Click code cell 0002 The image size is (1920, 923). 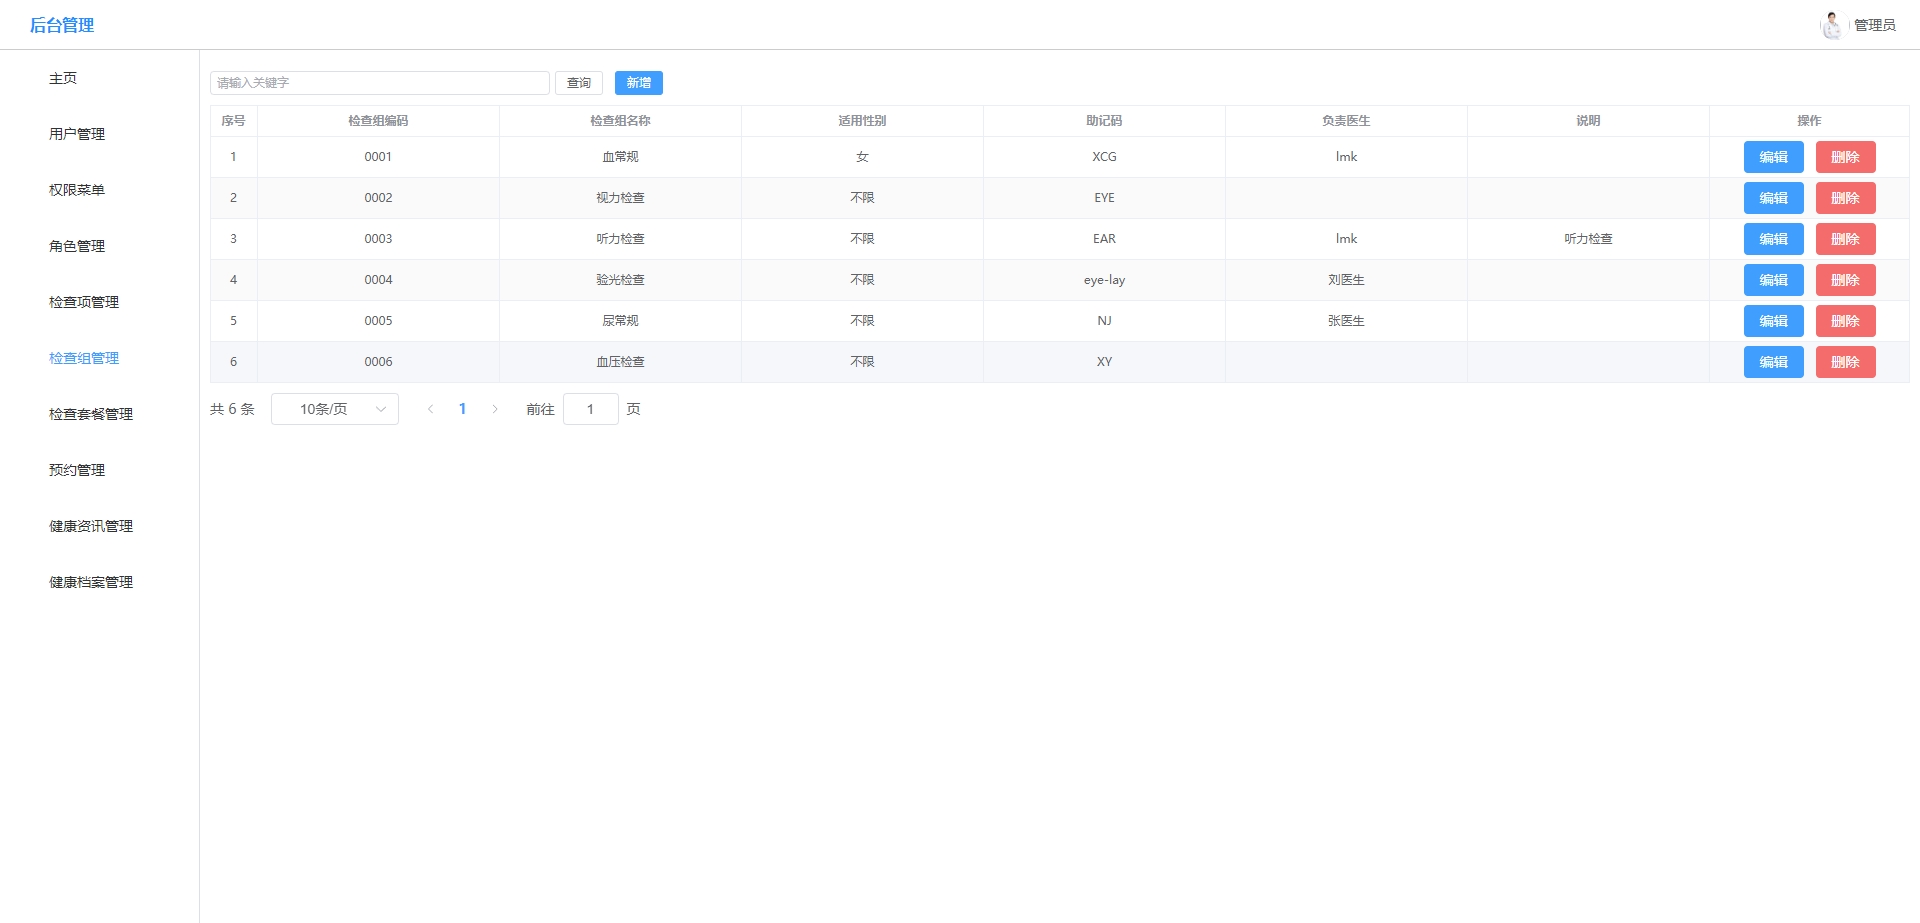pos(378,198)
